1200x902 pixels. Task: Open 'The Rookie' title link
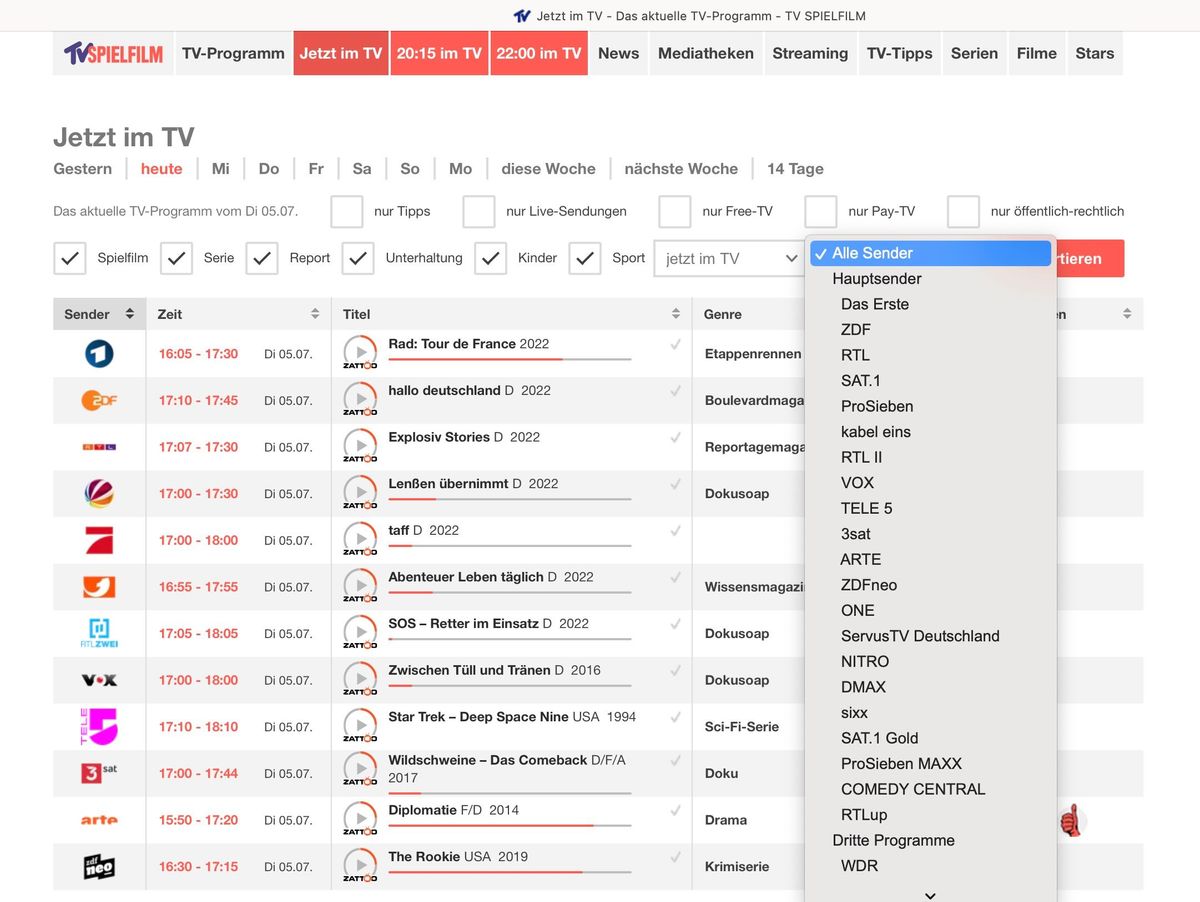coord(425,857)
